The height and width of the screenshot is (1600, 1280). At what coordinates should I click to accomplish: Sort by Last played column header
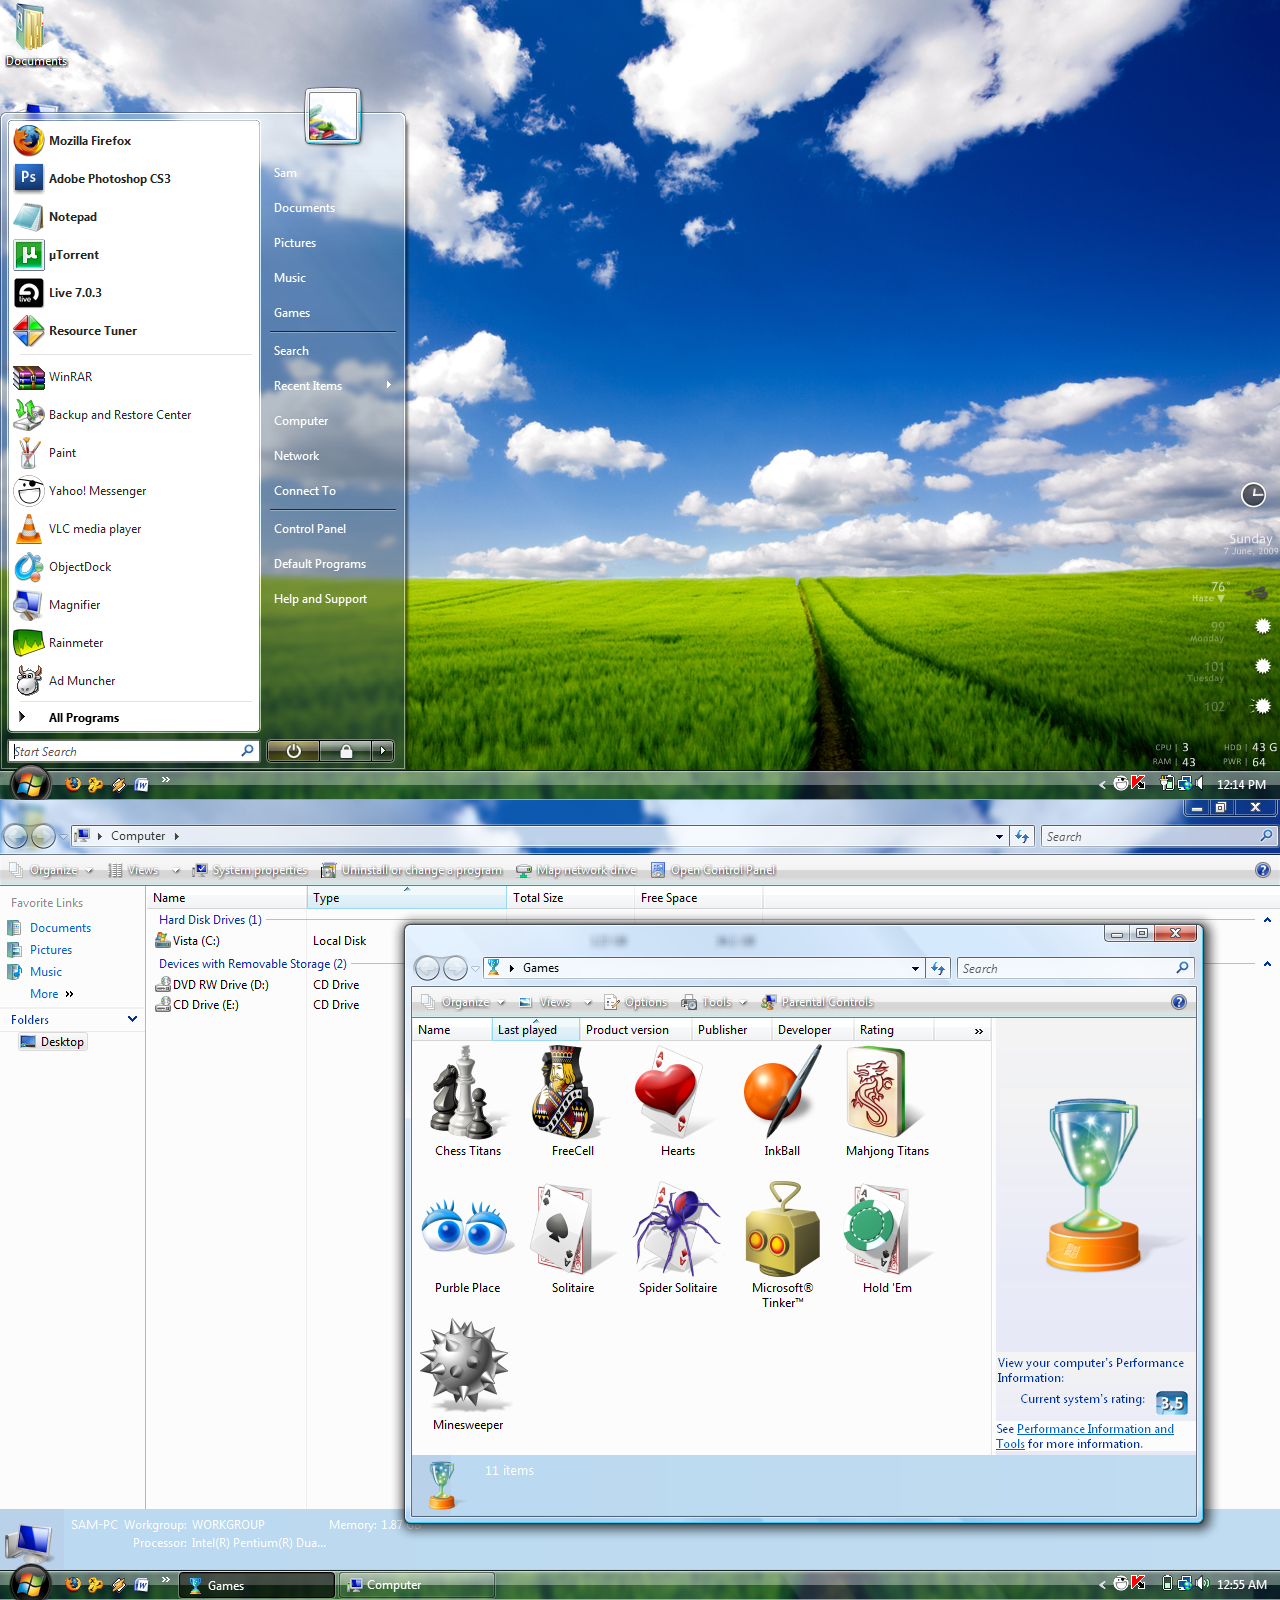535,1030
